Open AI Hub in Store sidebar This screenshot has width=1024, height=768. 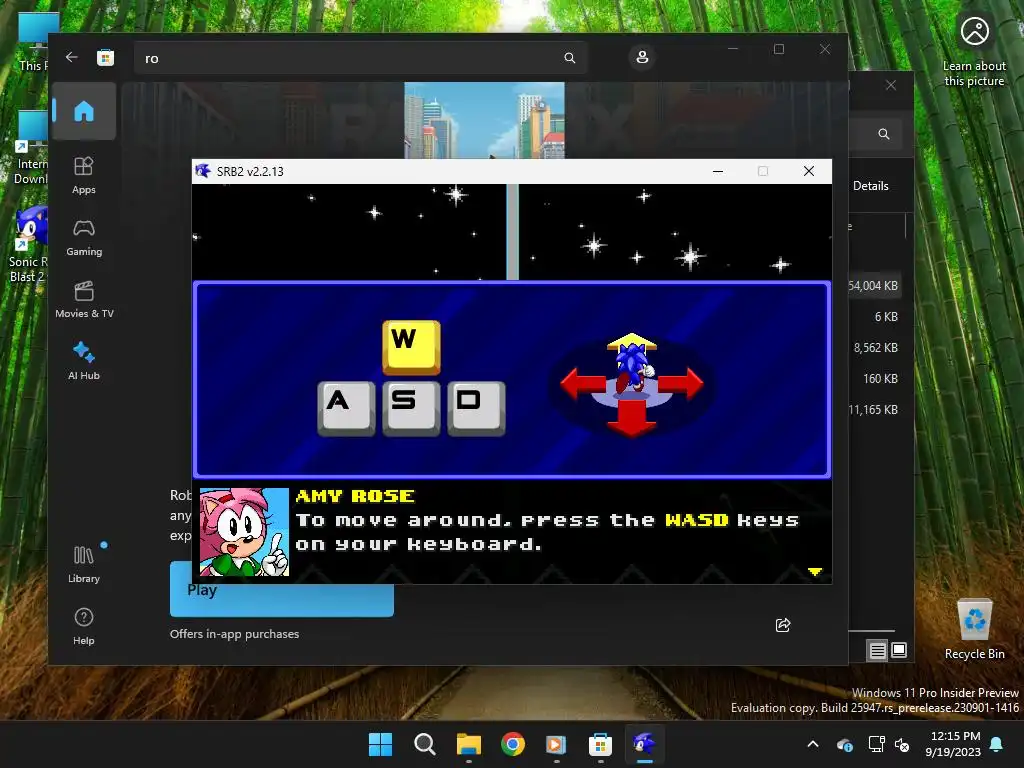click(x=84, y=361)
